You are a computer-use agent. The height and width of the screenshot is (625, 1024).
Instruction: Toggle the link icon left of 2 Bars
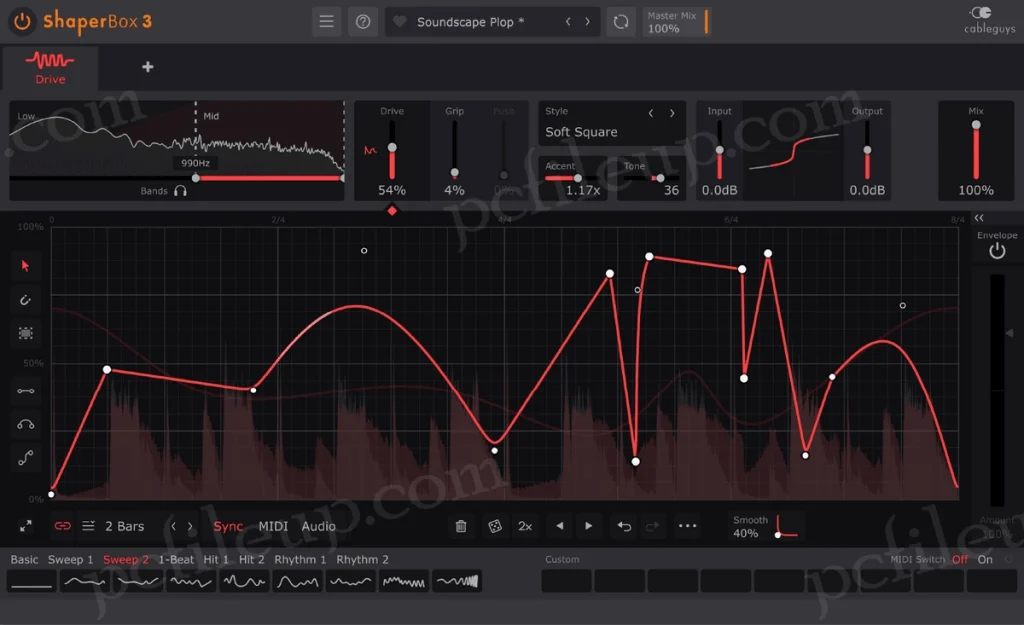point(62,526)
